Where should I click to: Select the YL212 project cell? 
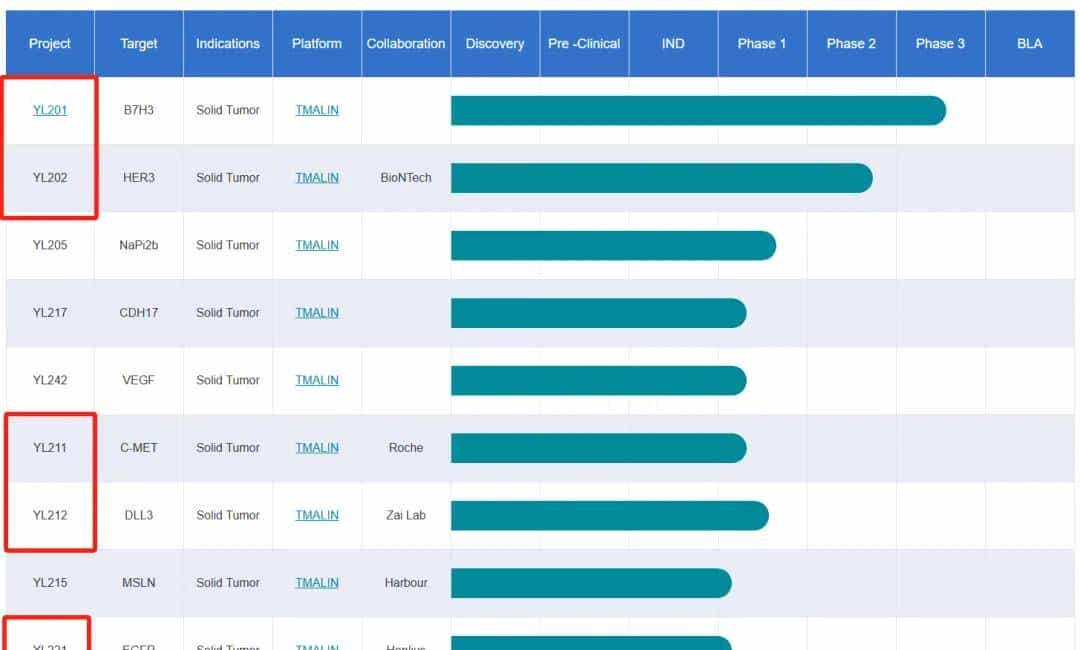point(50,515)
